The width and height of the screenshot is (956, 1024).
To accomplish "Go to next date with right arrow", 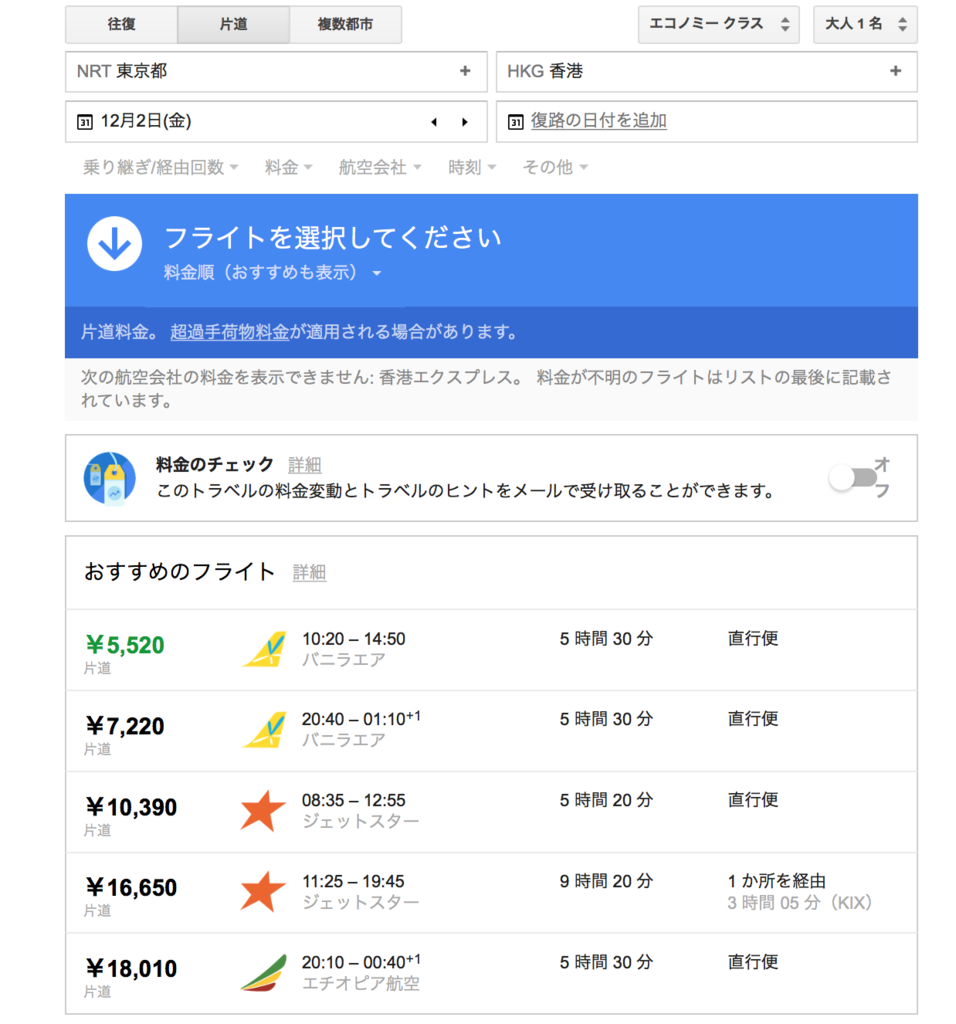I will tap(465, 122).
